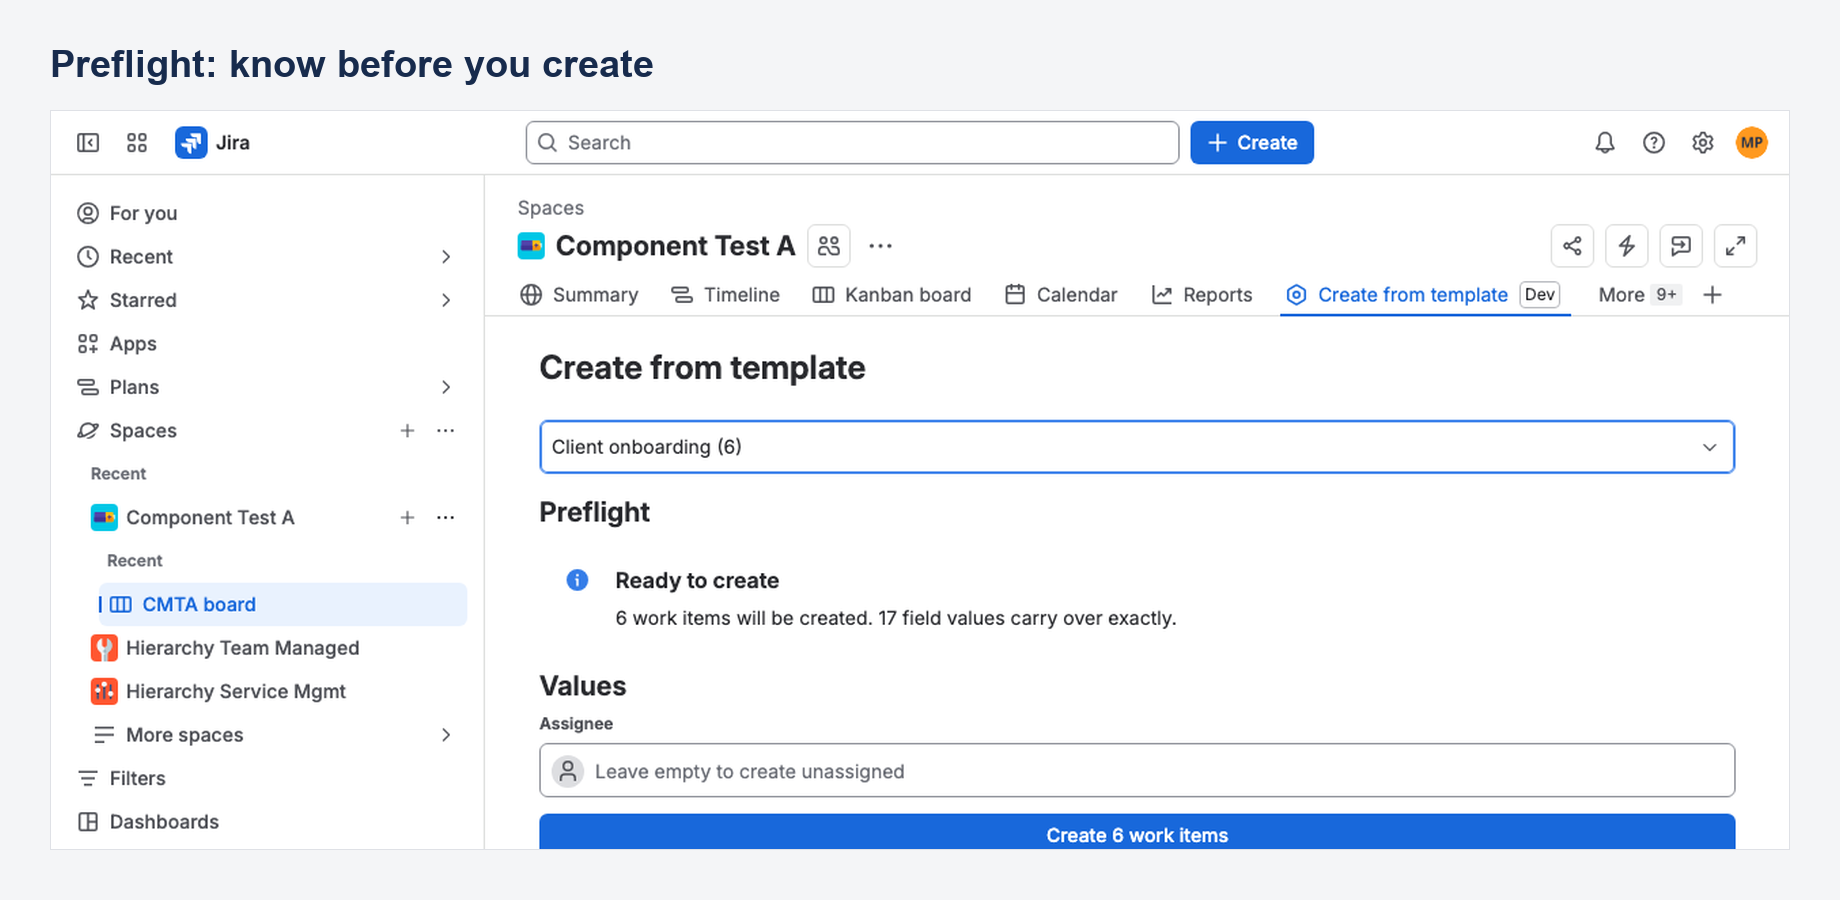The image size is (1840, 900).
Task: Expand the Plans chevron
Action: click(x=446, y=387)
